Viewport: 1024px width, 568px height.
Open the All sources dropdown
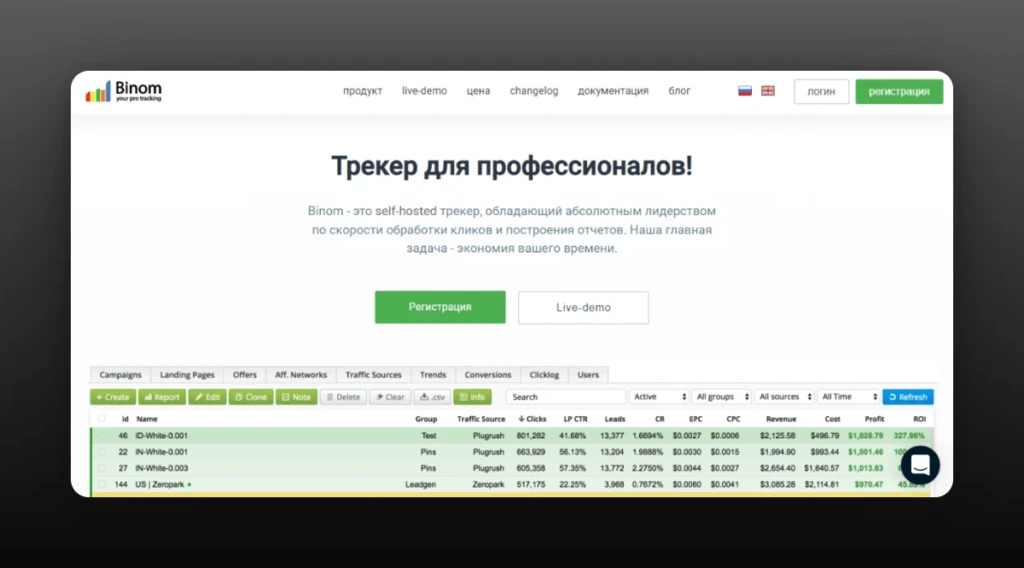tap(784, 397)
